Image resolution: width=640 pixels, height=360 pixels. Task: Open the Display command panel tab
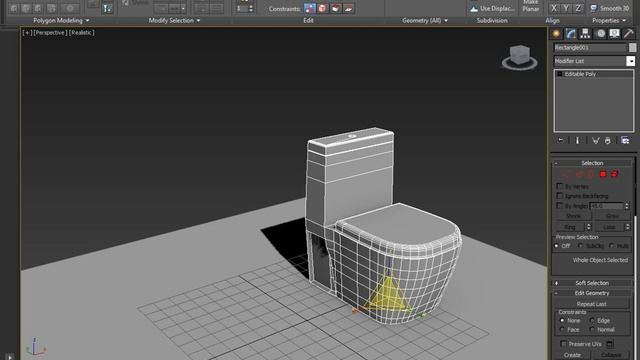[x=614, y=33]
